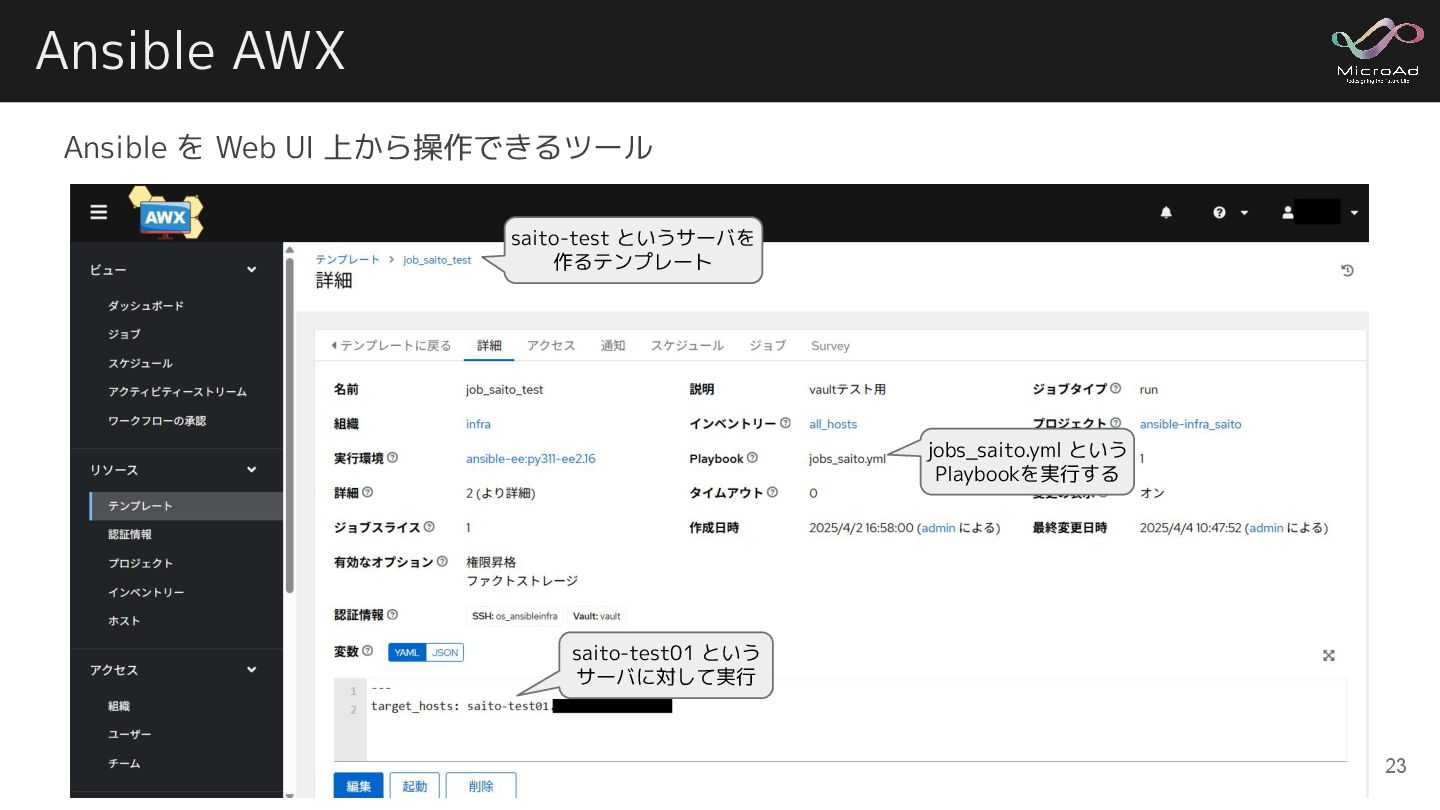Open ジョブ in sidebar
The height and width of the screenshot is (810, 1440).
[124, 334]
